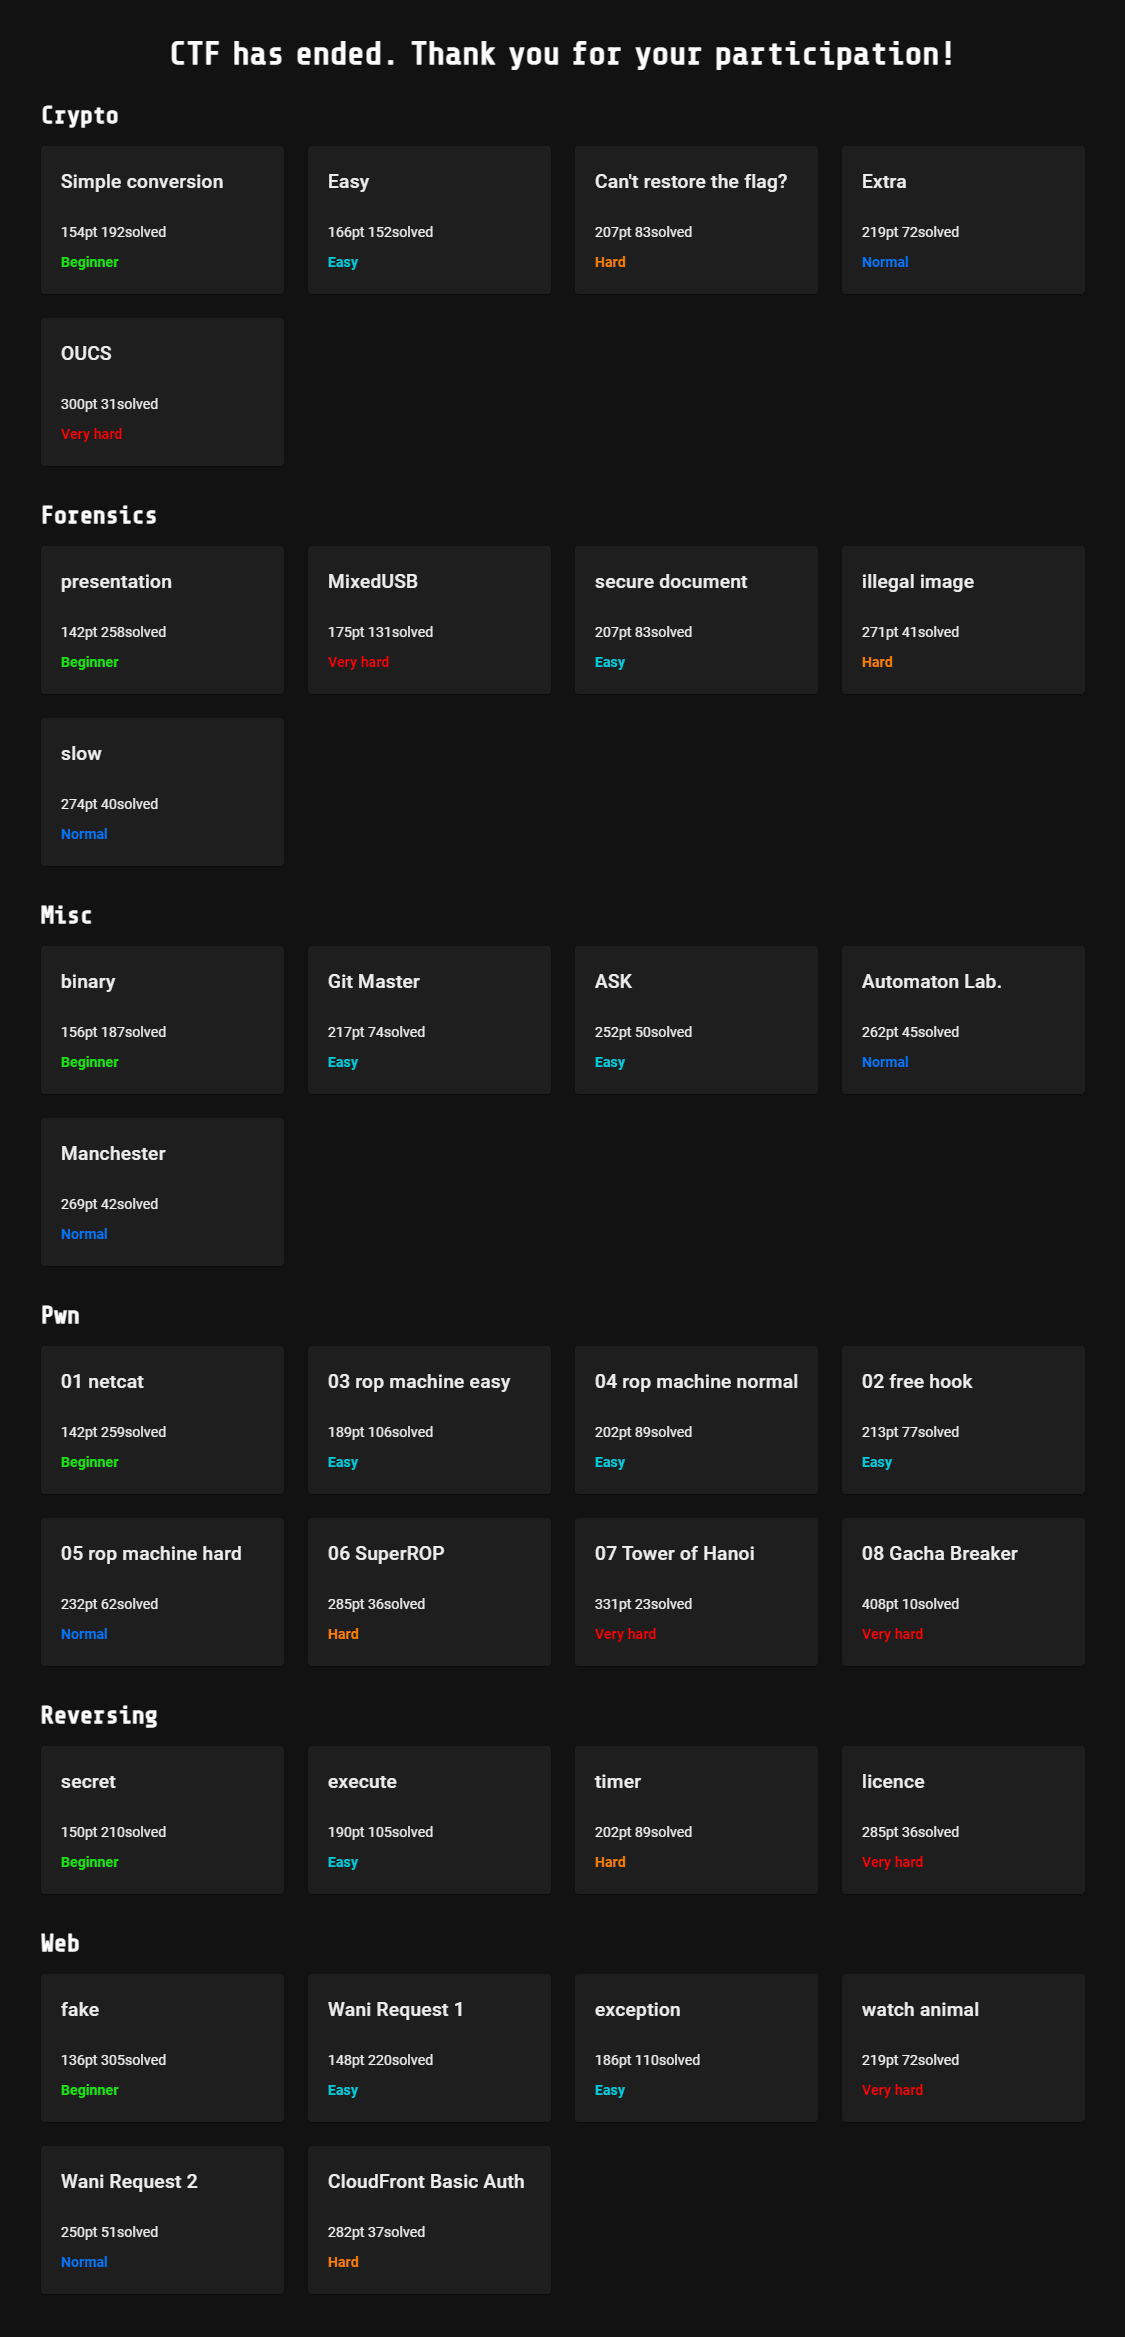Screen dimensions: 1125x2337
Task: Open the CloudFront Basic Auth challenge
Action: tap(429, 2220)
